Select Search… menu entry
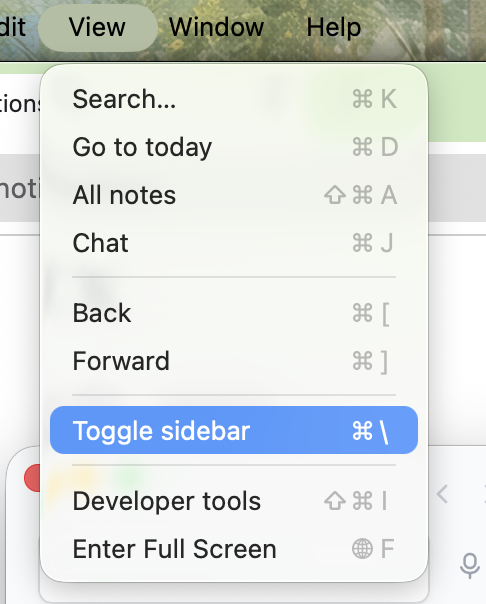This screenshot has height=604, width=486. point(234,99)
